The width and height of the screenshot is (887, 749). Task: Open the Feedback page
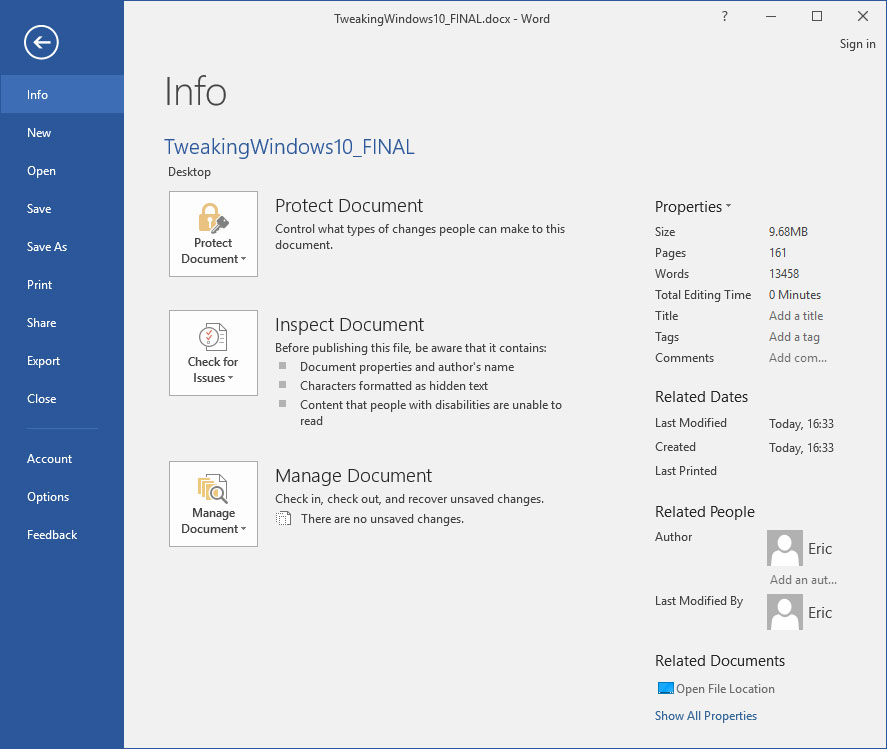tap(62, 535)
